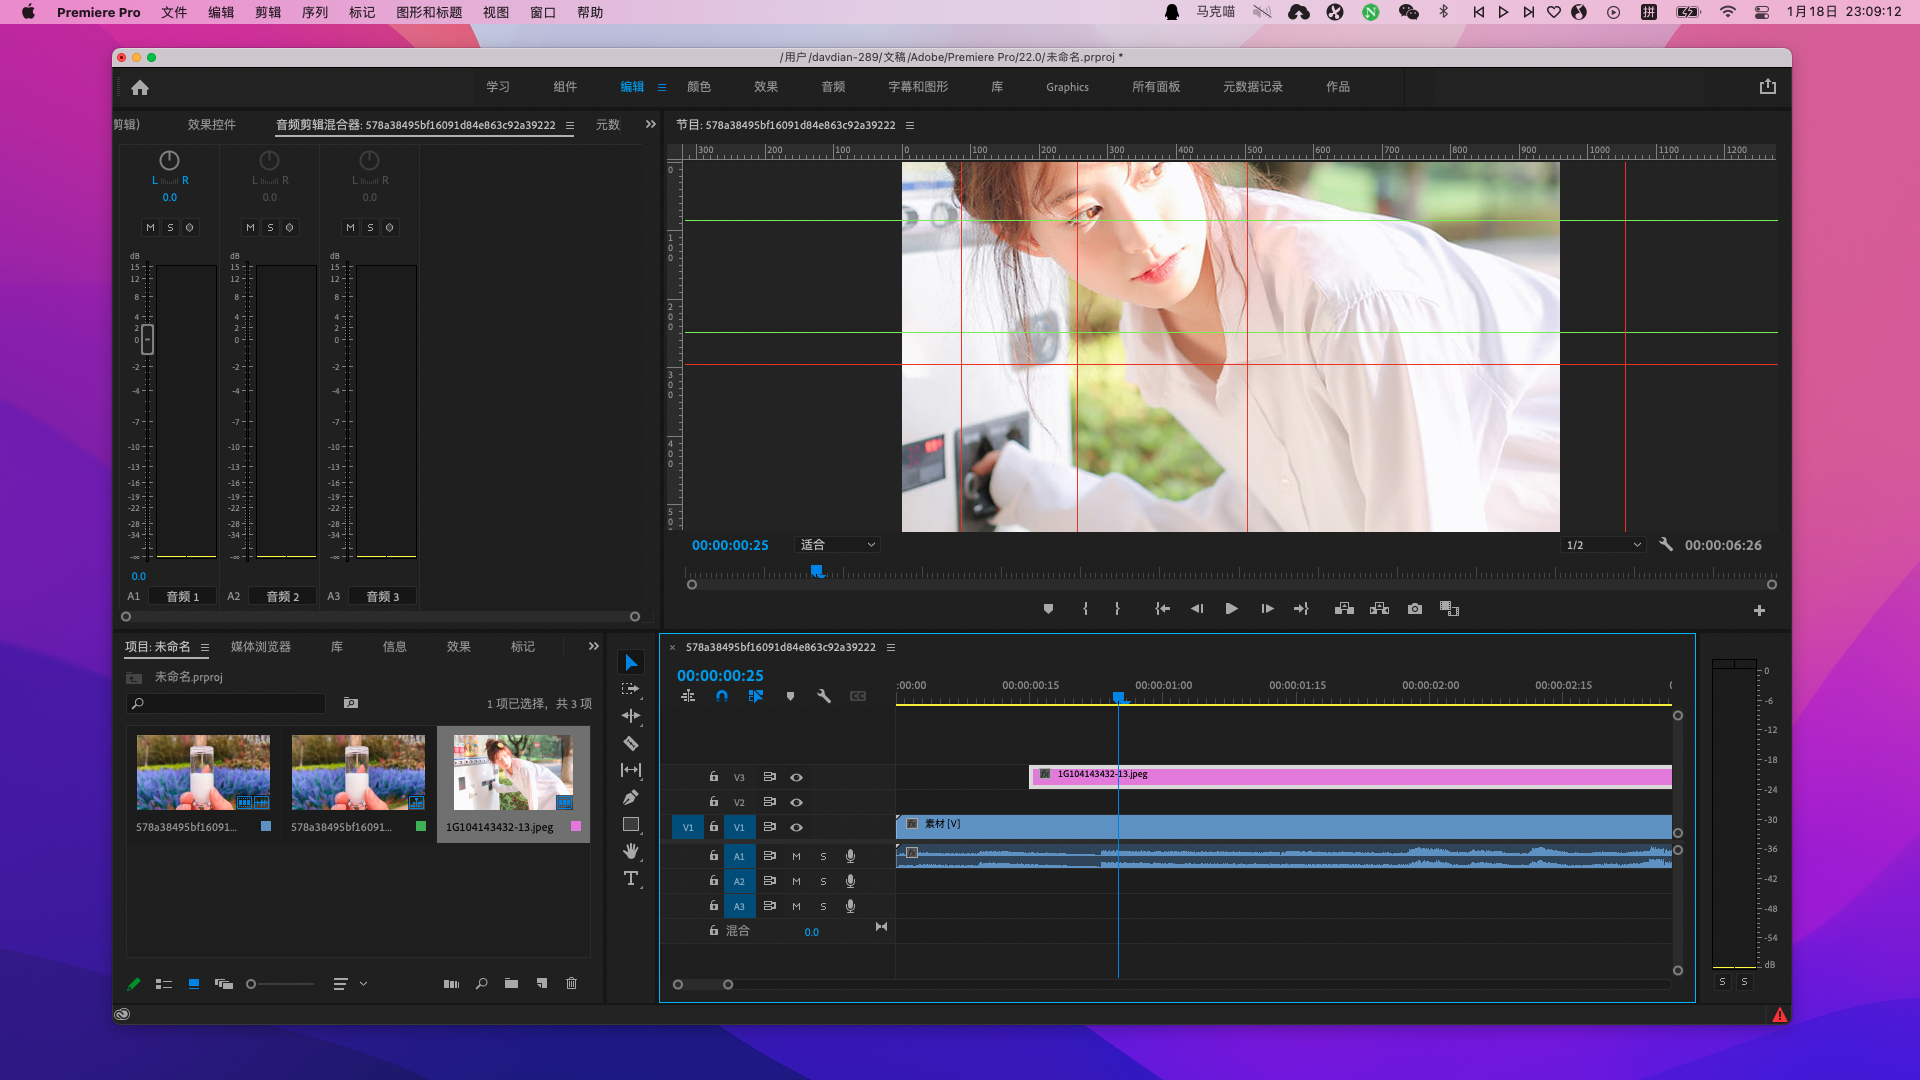Select the Pen tool
This screenshot has width=1920, height=1080.
pos(630,797)
